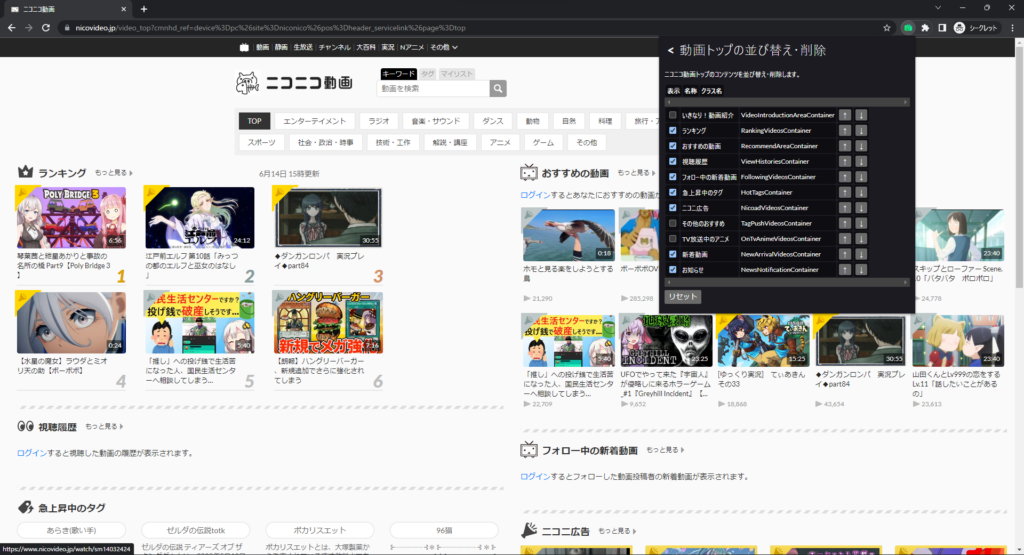Open the ニコニコ動画 logo home link
Image resolution: width=1024 pixels, height=555 pixels.
click(x=294, y=83)
